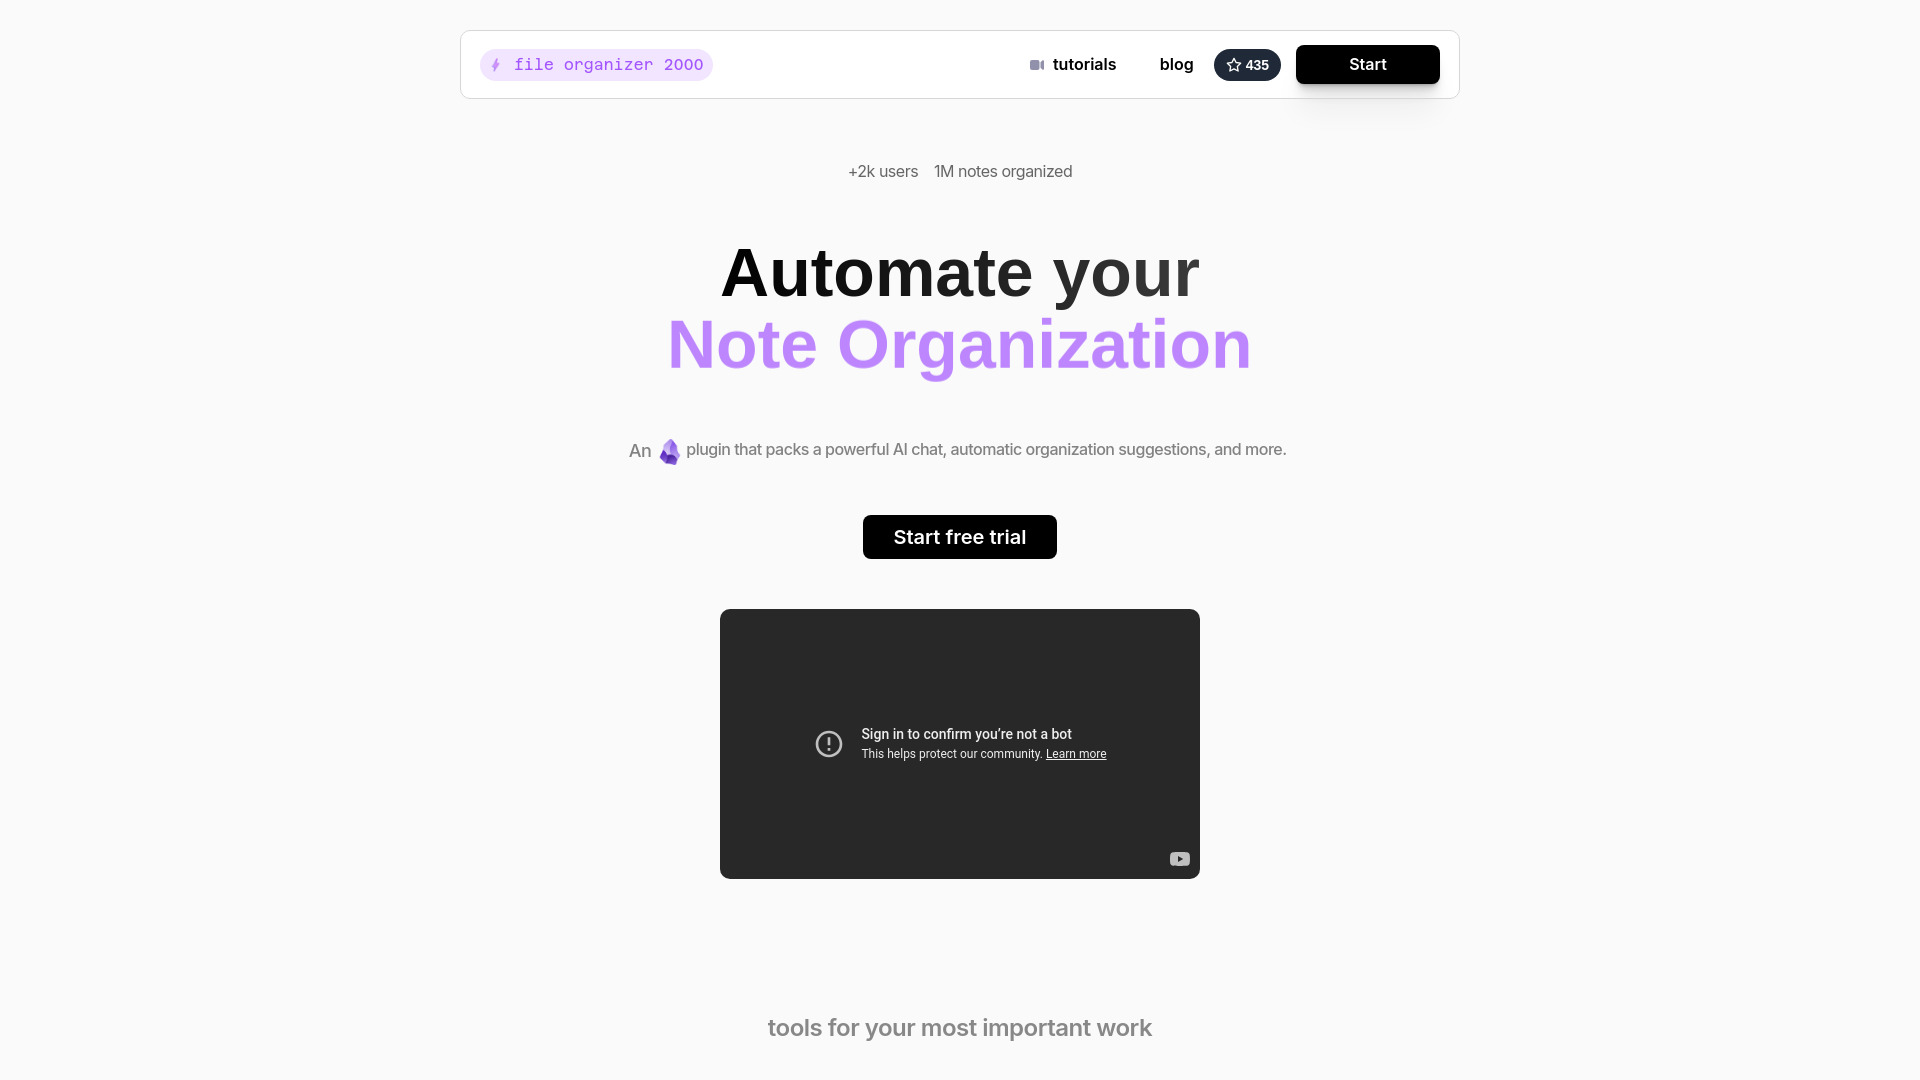Click the star rating badge showing 435
This screenshot has width=1920, height=1080.
click(x=1246, y=63)
